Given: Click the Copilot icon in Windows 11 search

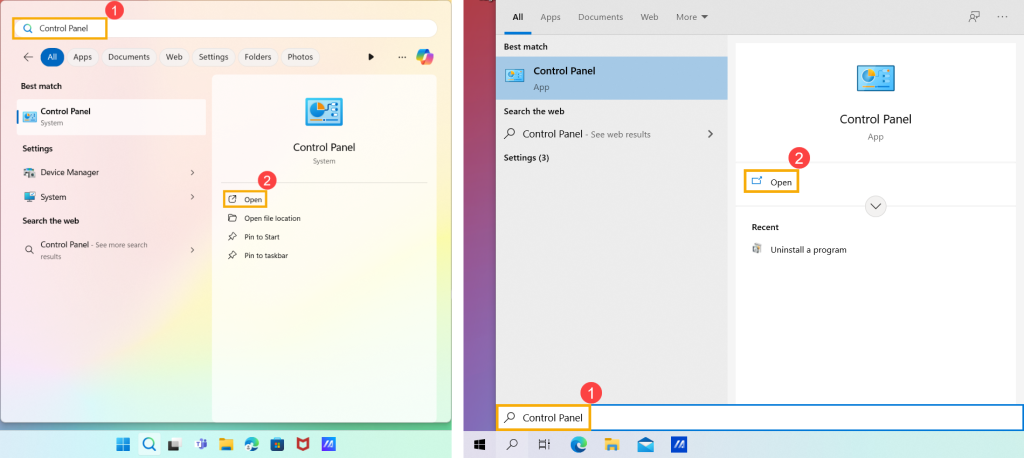Looking at the screenshot, I should (x=424, y=57).
